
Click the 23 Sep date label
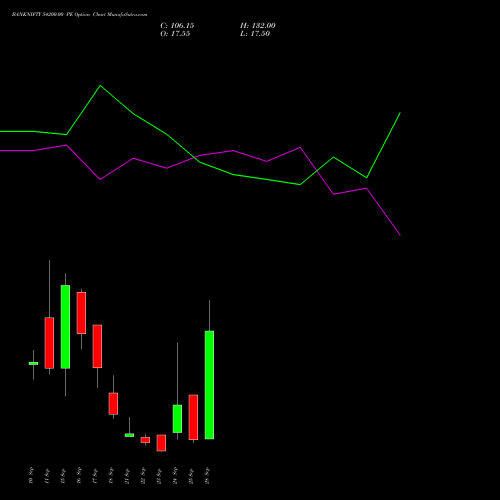point(159,476)
